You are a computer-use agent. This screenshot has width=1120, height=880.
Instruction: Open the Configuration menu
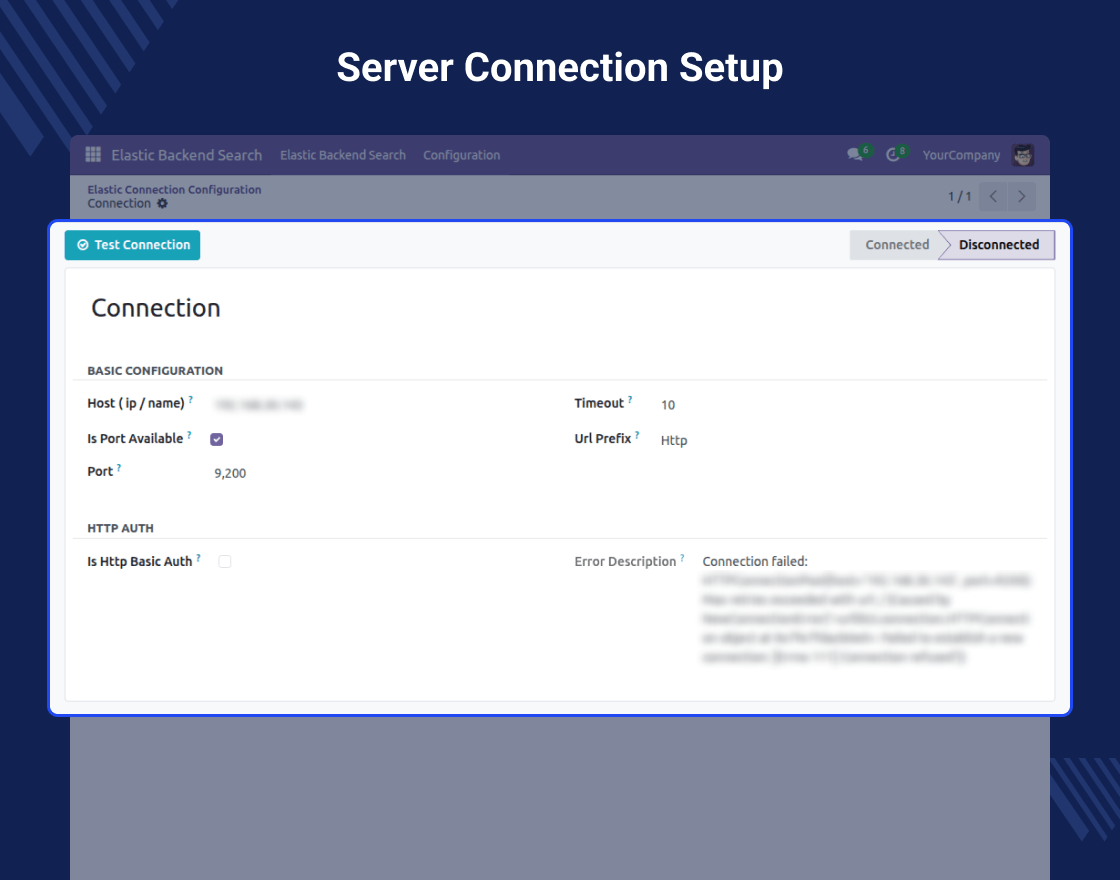click(461, 155)
